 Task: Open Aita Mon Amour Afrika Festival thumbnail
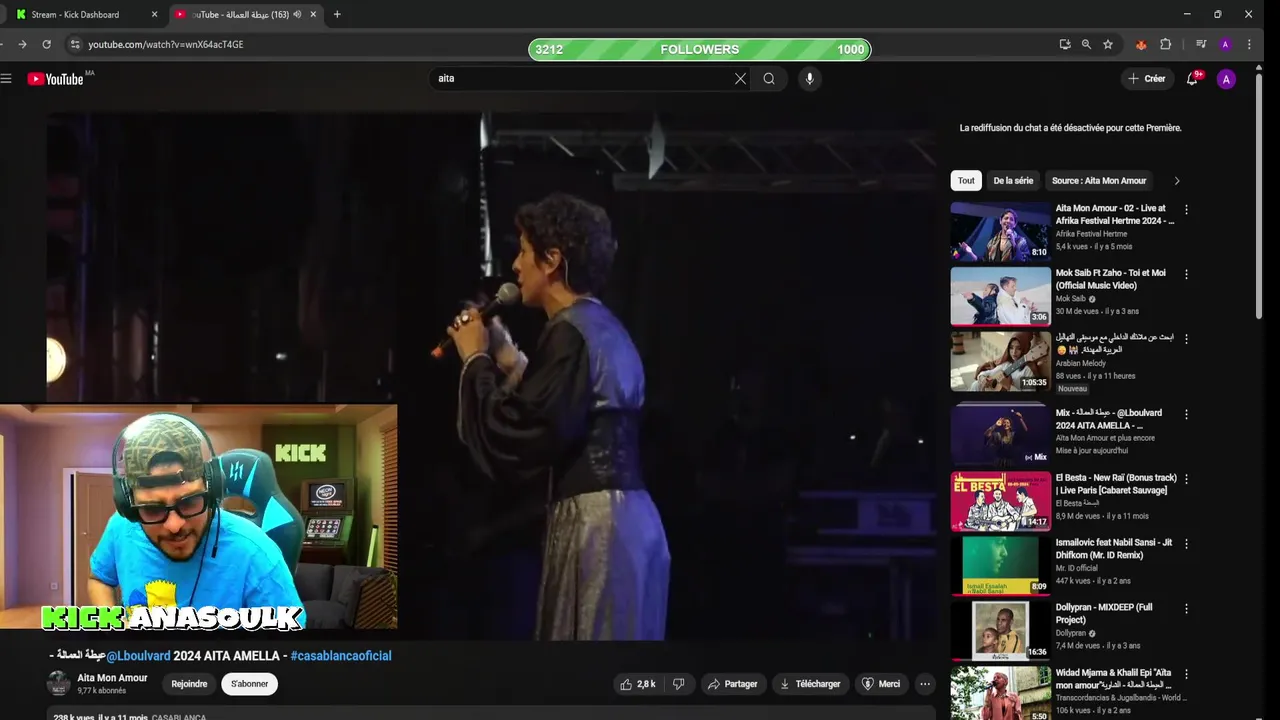(x=1000, y=232)
